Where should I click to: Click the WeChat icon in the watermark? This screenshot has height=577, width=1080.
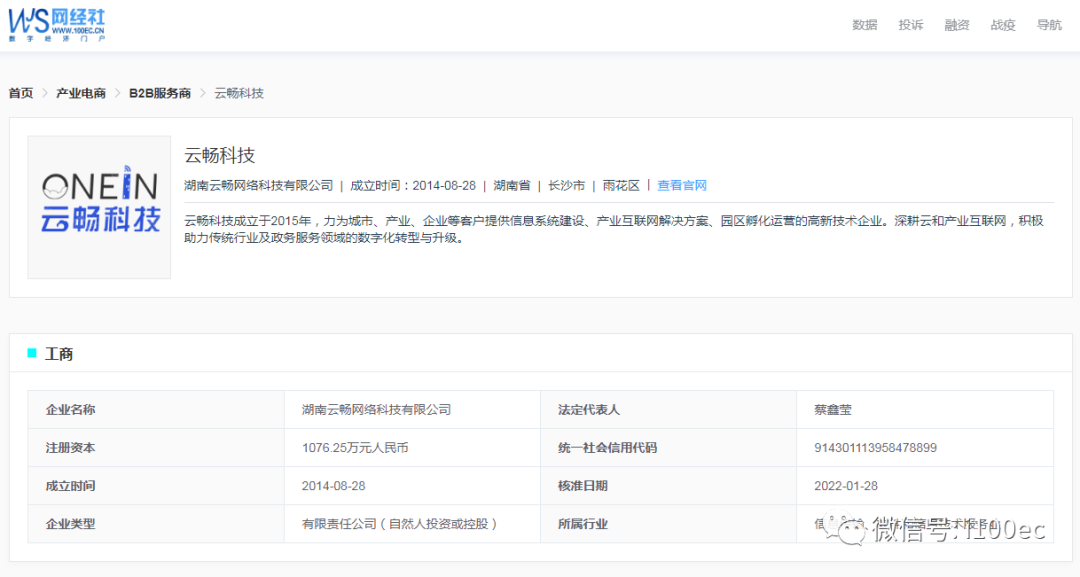click(x=852, y=530)
